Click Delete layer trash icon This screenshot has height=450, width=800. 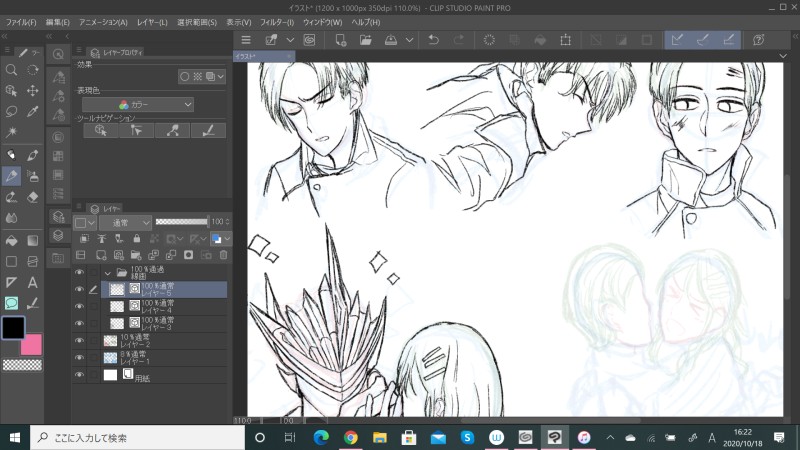tap(223, 255)
